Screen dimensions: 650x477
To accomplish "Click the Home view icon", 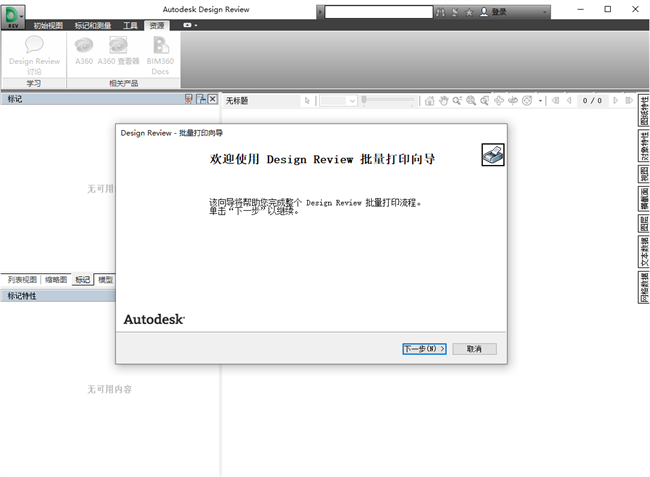I will coord(430,101).
